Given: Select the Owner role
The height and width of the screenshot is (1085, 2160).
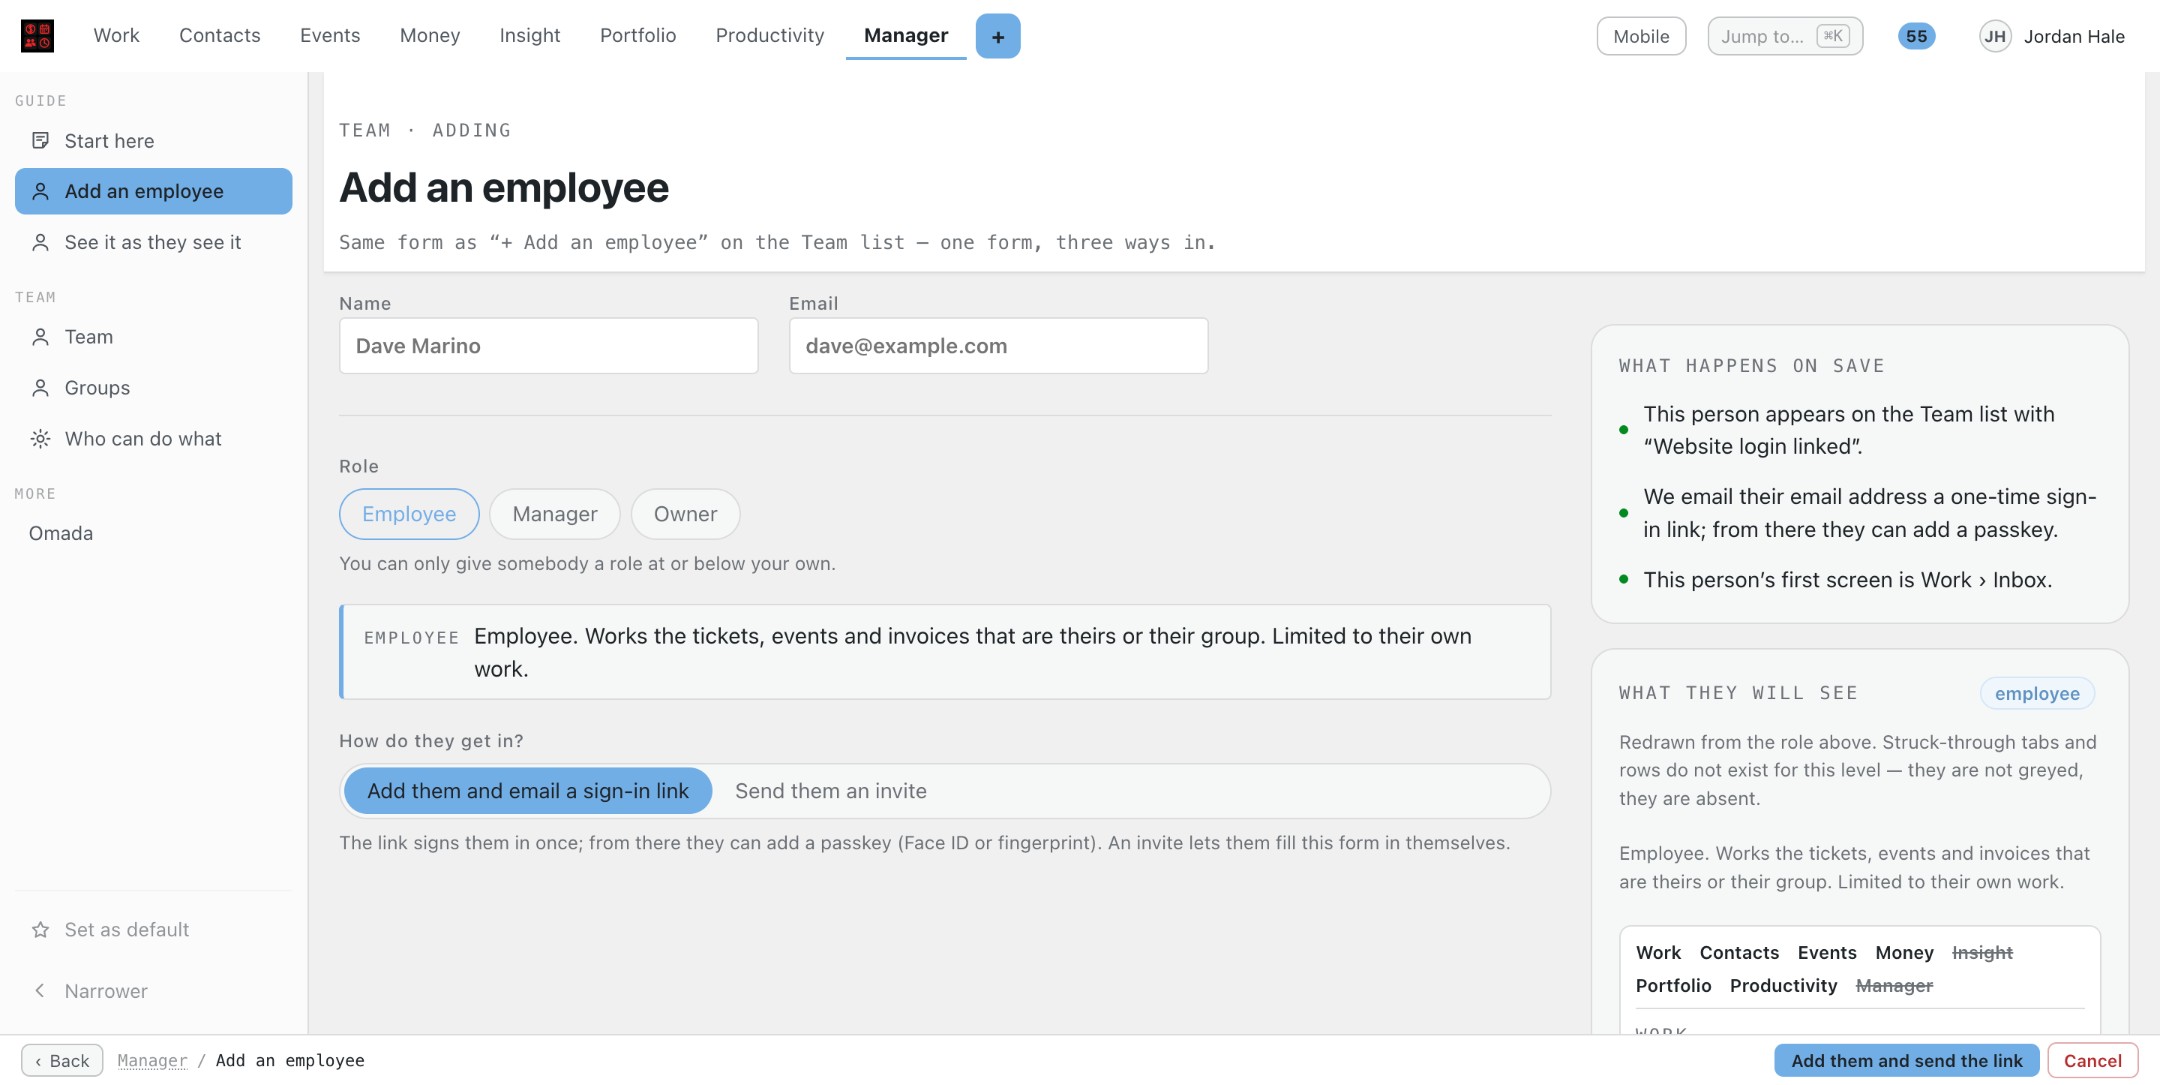Looking at the screenshot, I should (x=685, y=514).
